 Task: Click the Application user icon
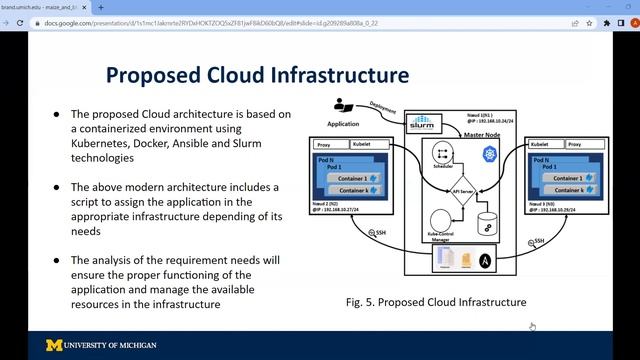tap(343, 105)
